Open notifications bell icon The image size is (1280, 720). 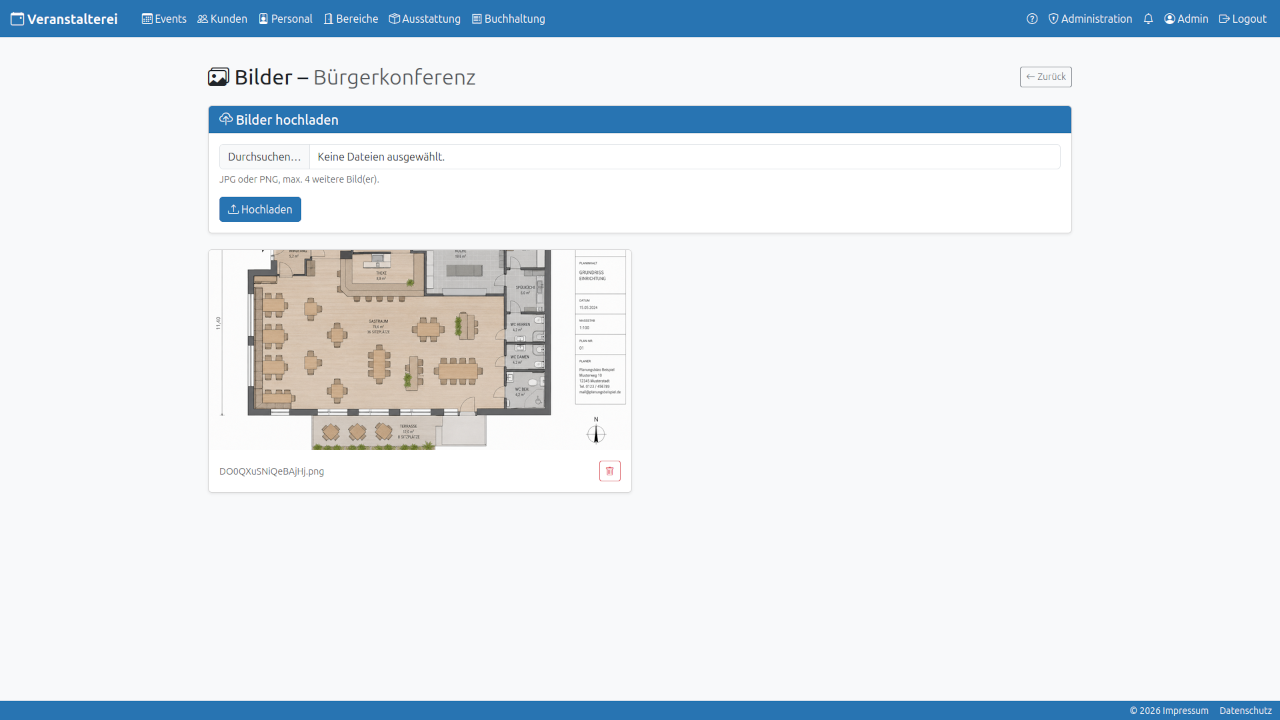[1148, 19]
